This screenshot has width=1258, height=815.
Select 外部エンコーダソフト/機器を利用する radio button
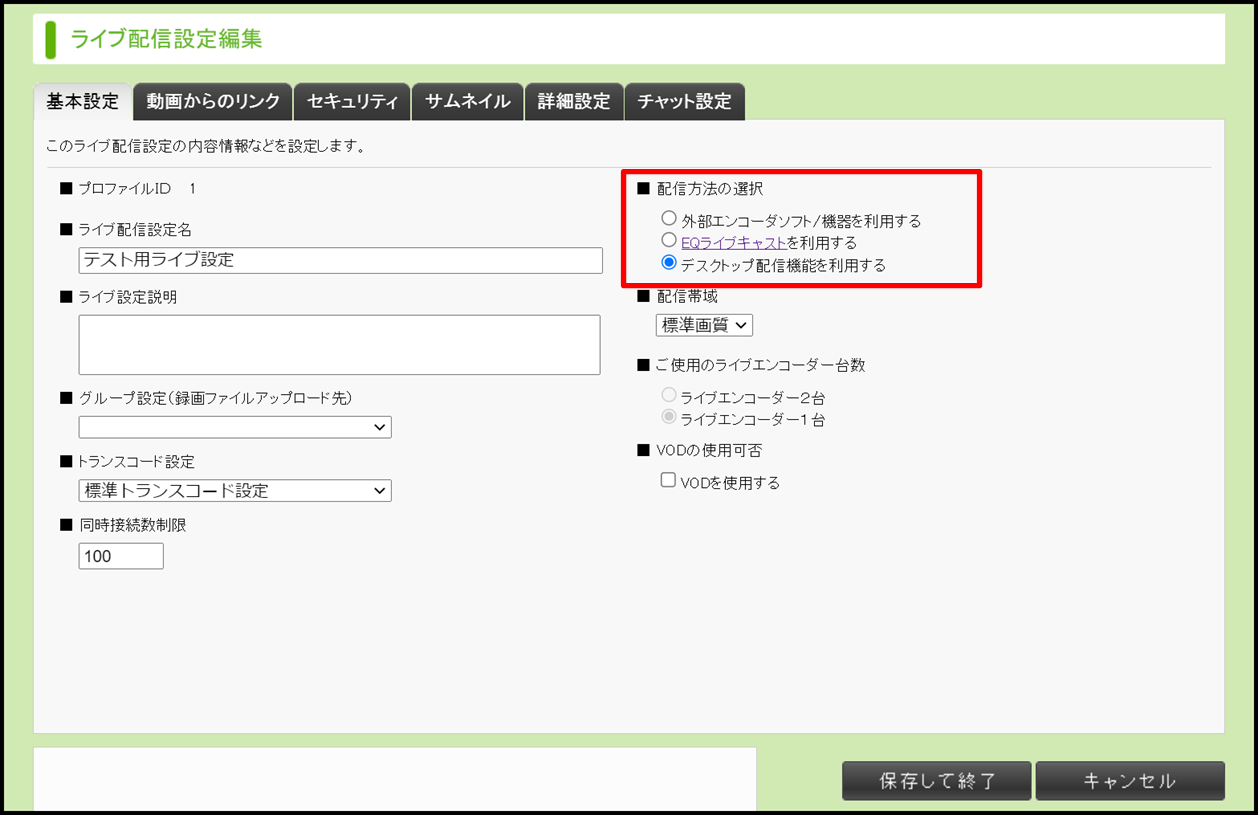pos(669,218)
